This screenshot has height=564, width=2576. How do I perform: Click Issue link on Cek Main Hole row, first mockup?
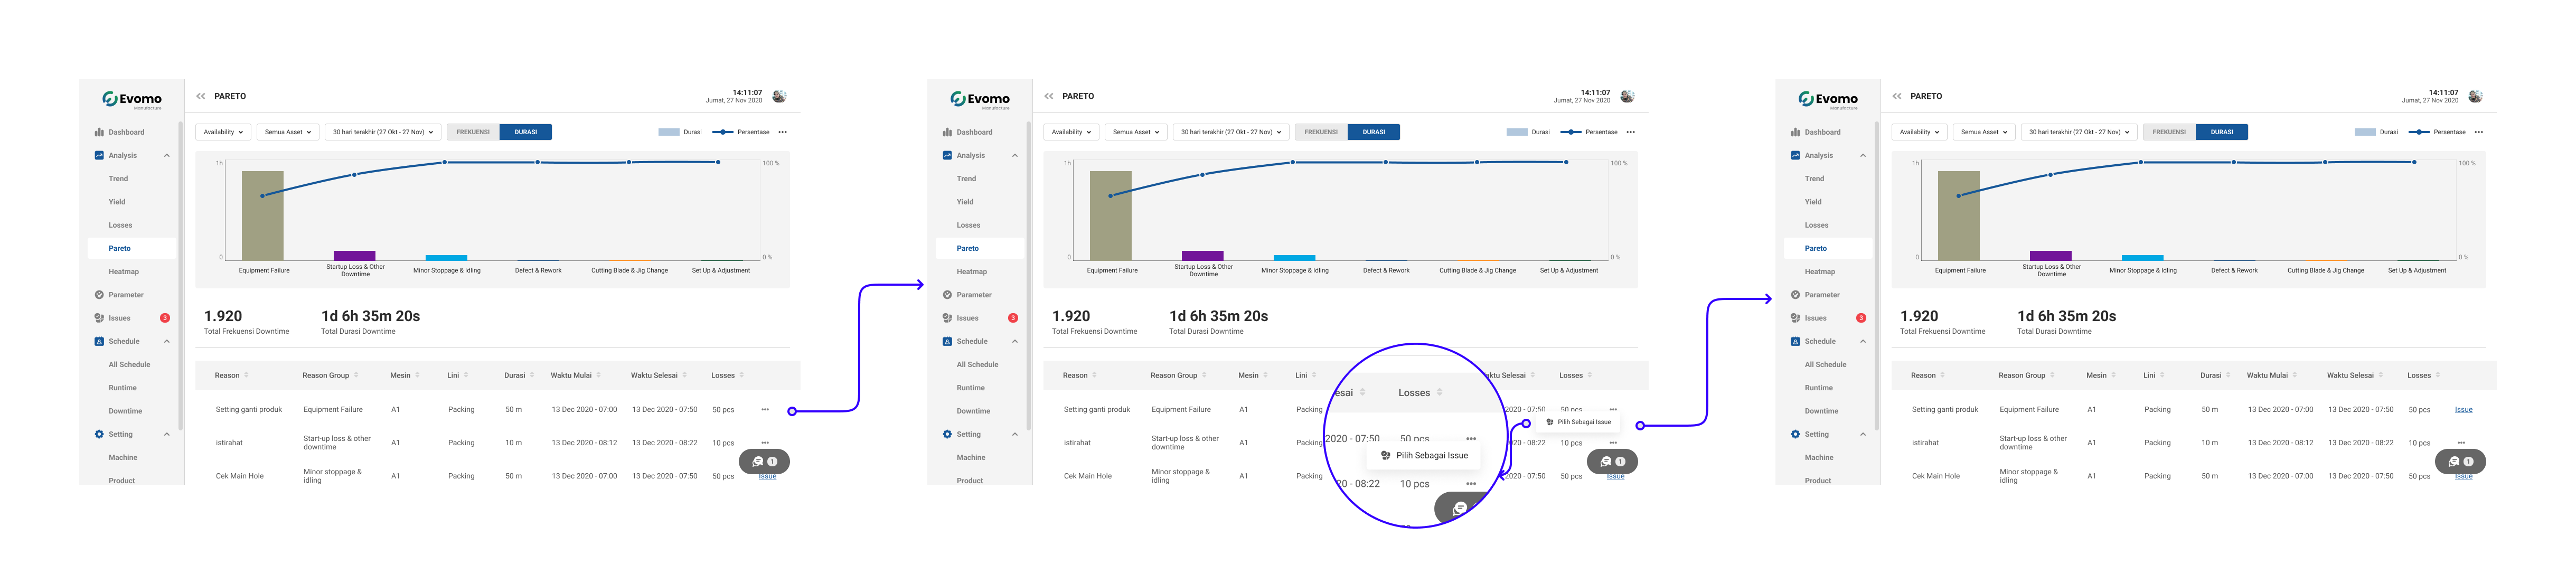(767, 477)
